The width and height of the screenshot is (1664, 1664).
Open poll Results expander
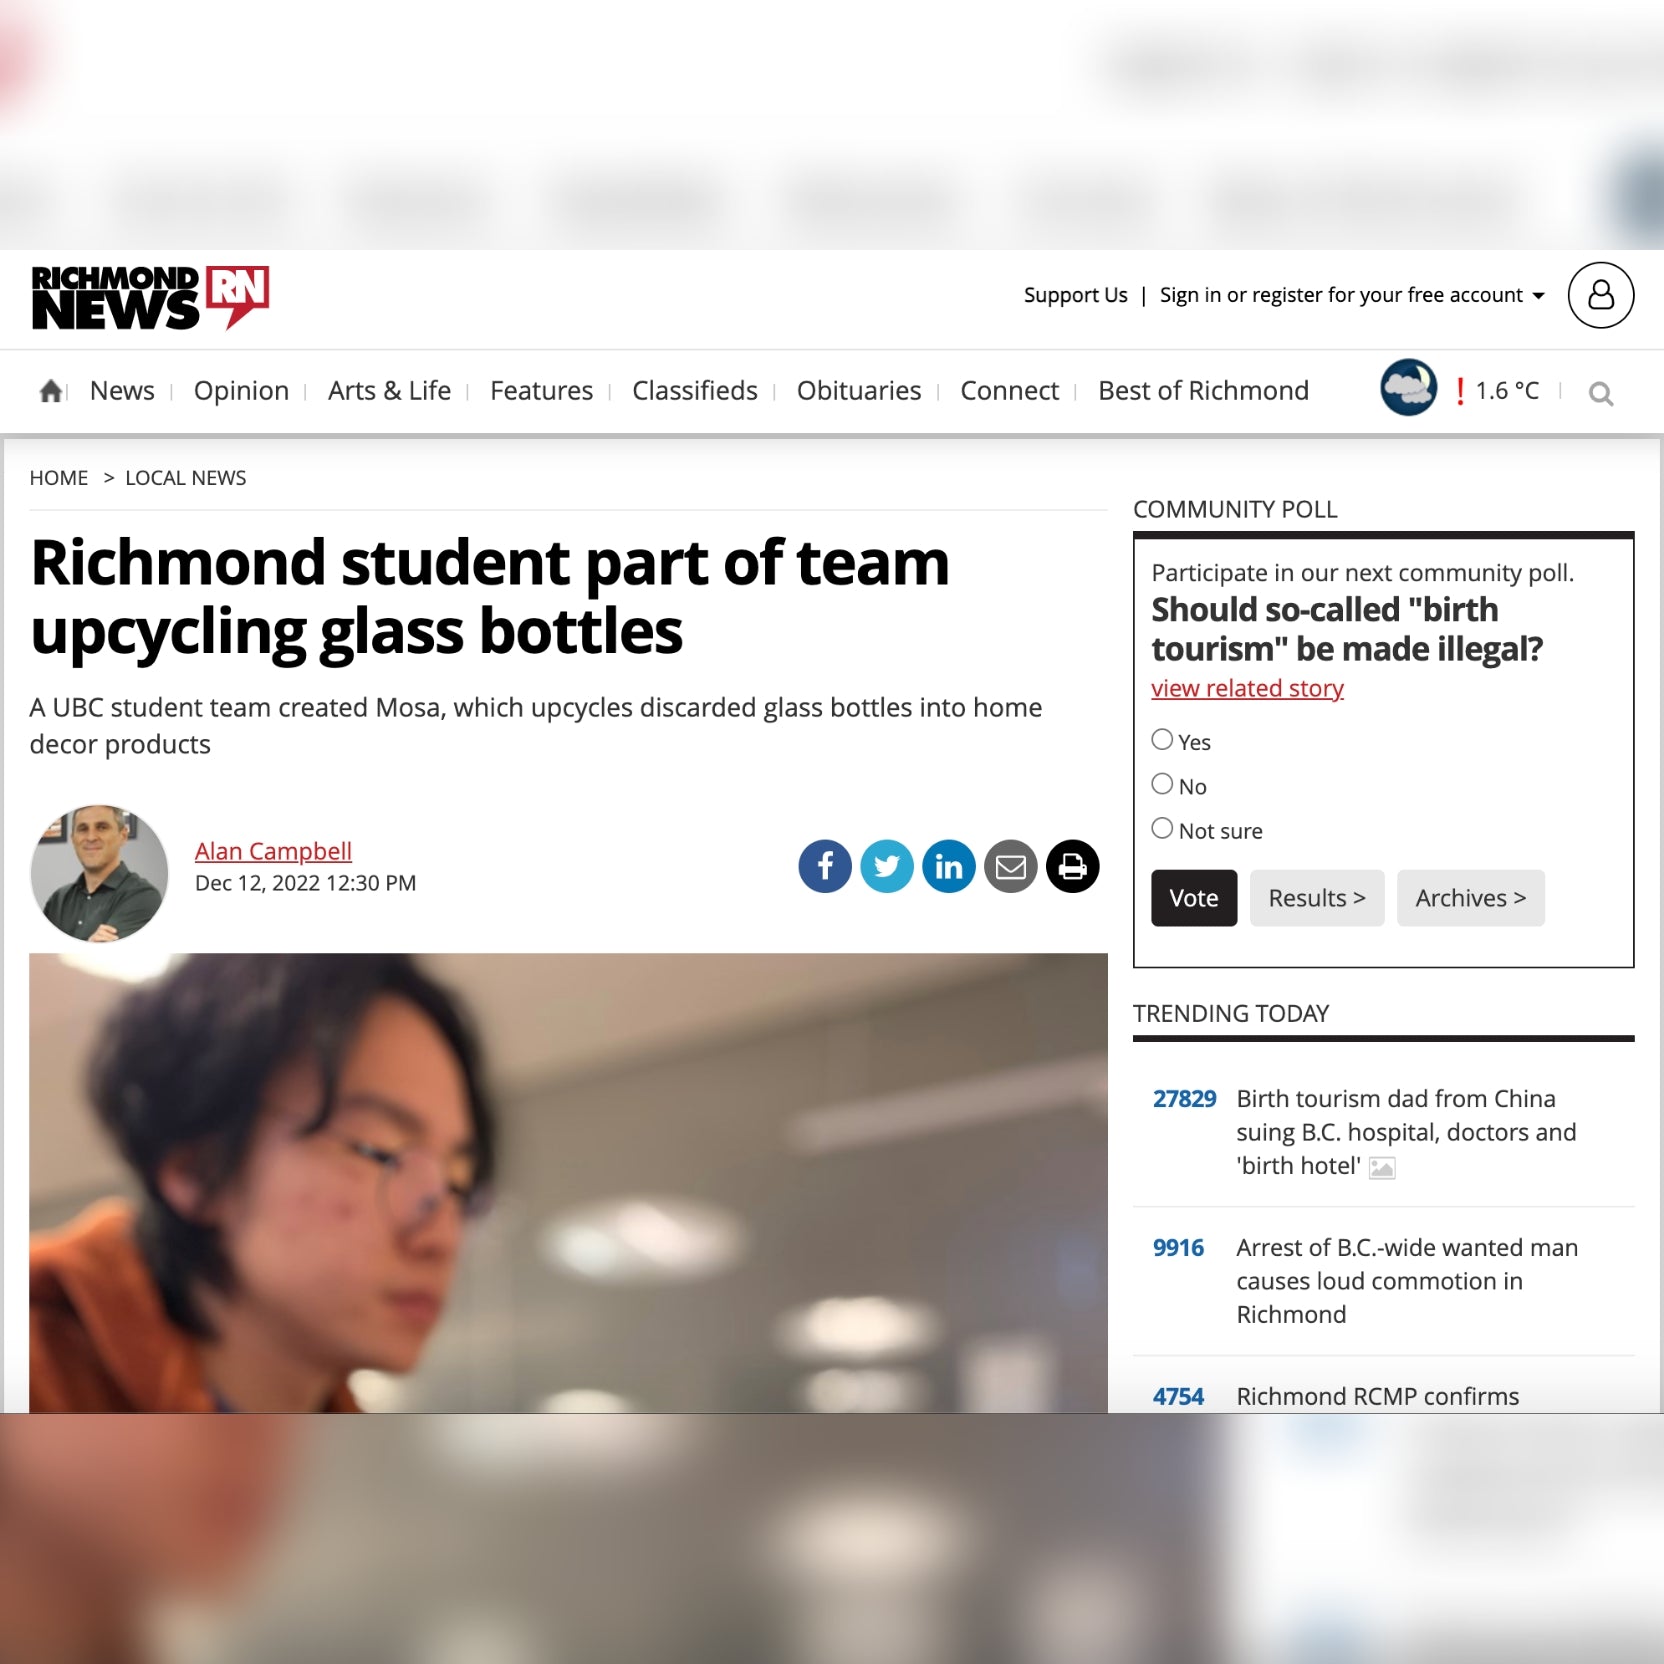[x=1317, y=898]
